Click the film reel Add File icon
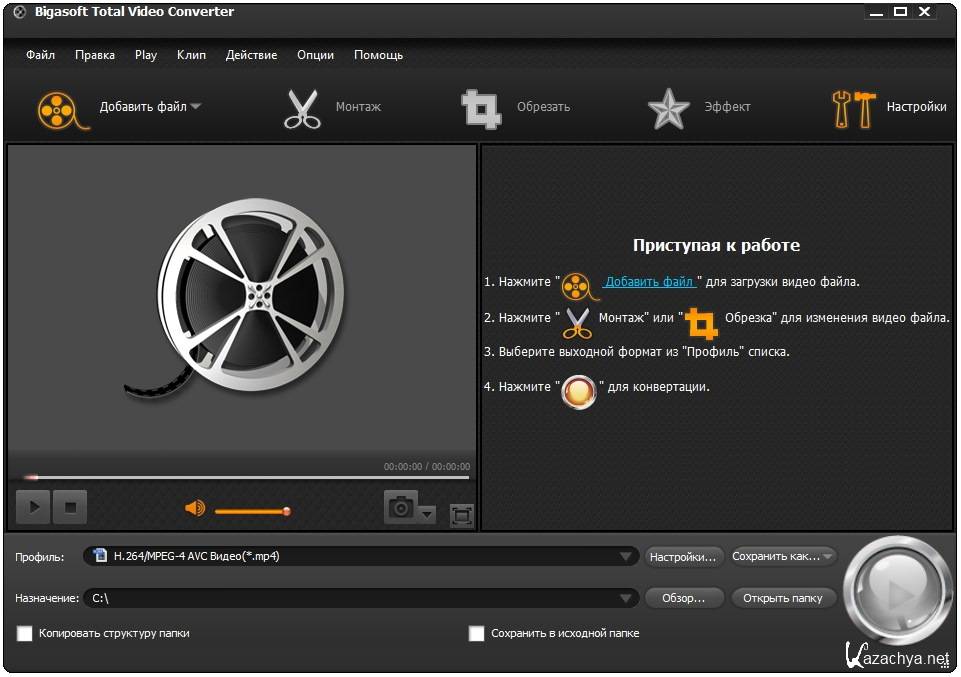The height and width of the screenshot is (677, 961). (x=57, y=108)
